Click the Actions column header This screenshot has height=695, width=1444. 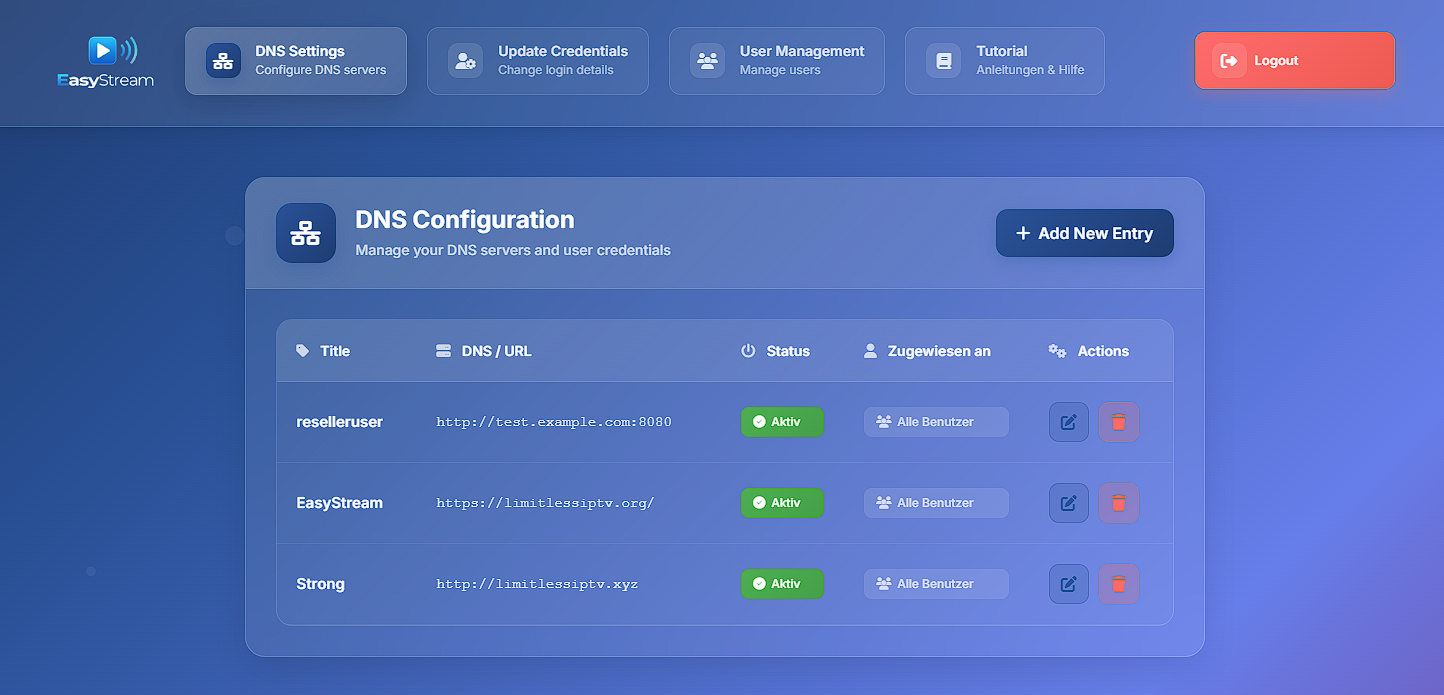(x=1089, y=351)
